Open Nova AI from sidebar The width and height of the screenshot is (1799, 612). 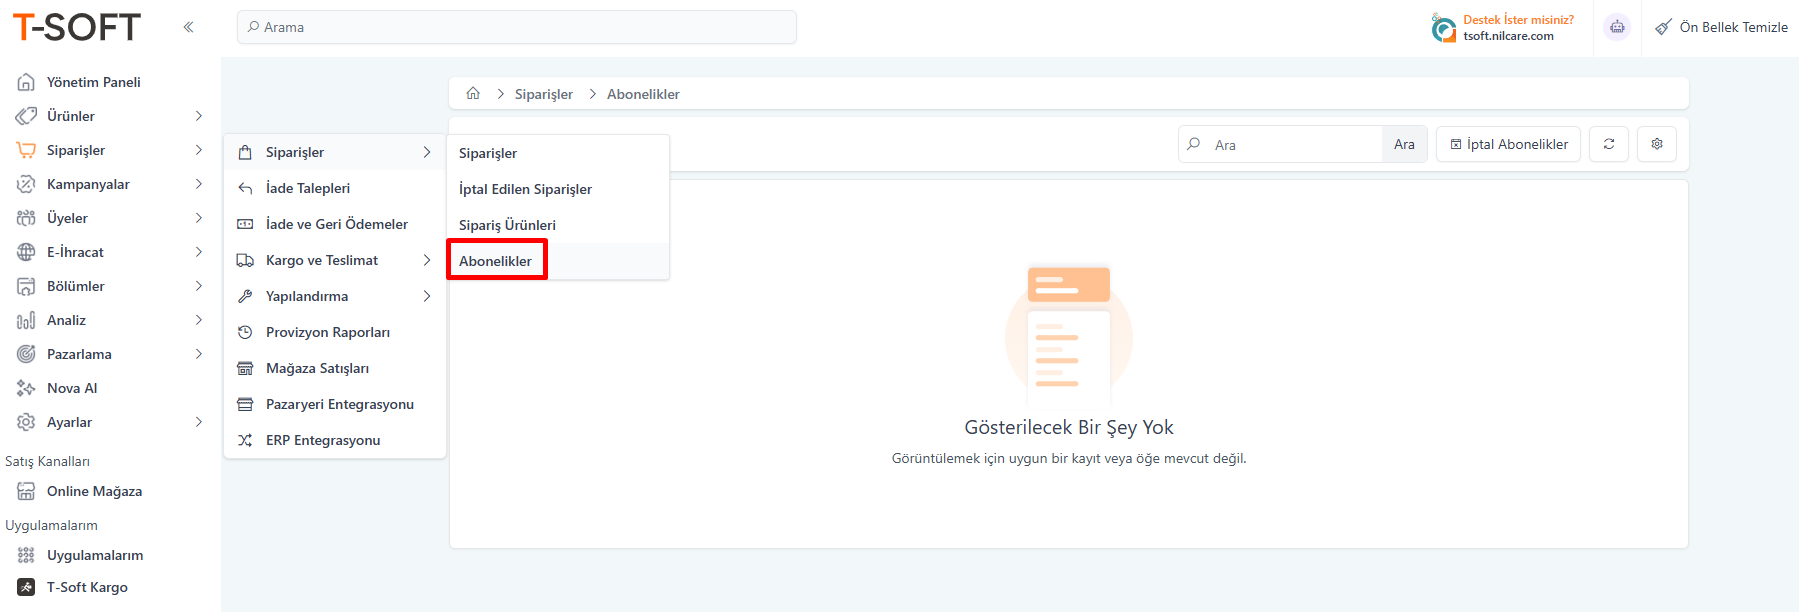72,388
